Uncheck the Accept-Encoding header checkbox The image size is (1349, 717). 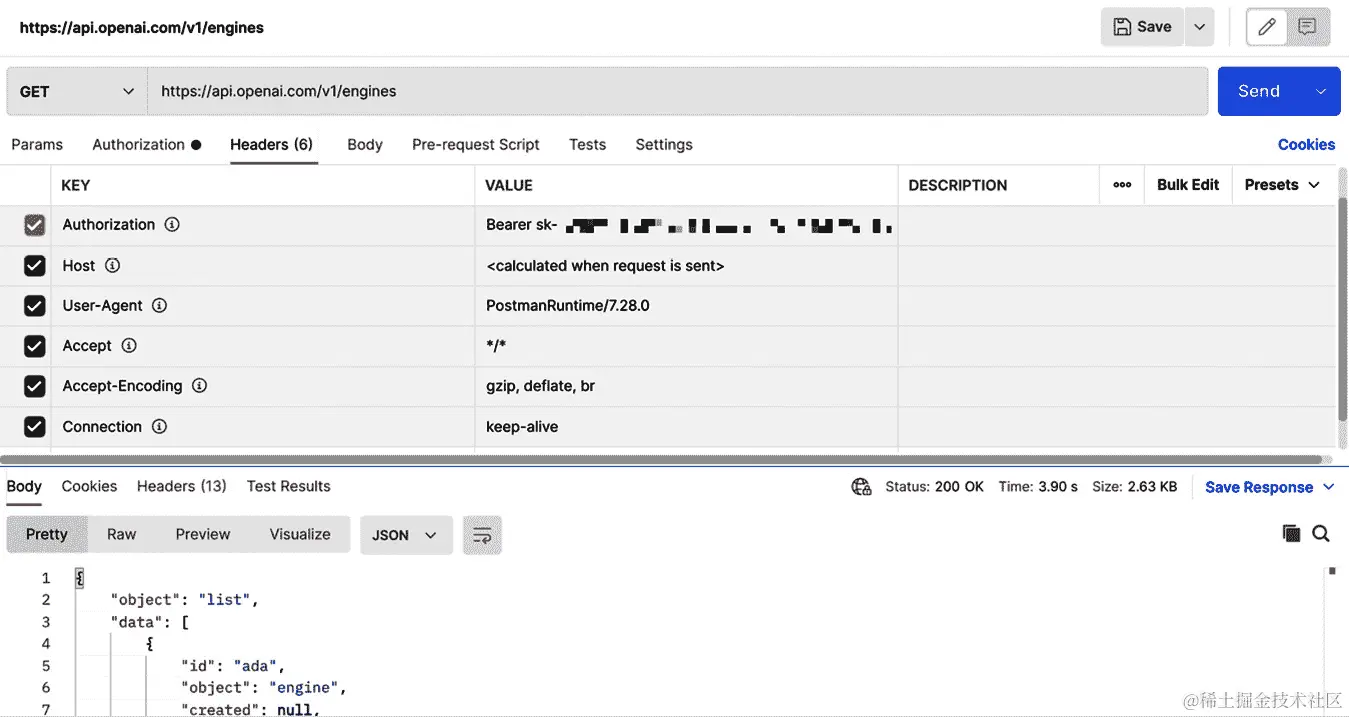point(34,386)
